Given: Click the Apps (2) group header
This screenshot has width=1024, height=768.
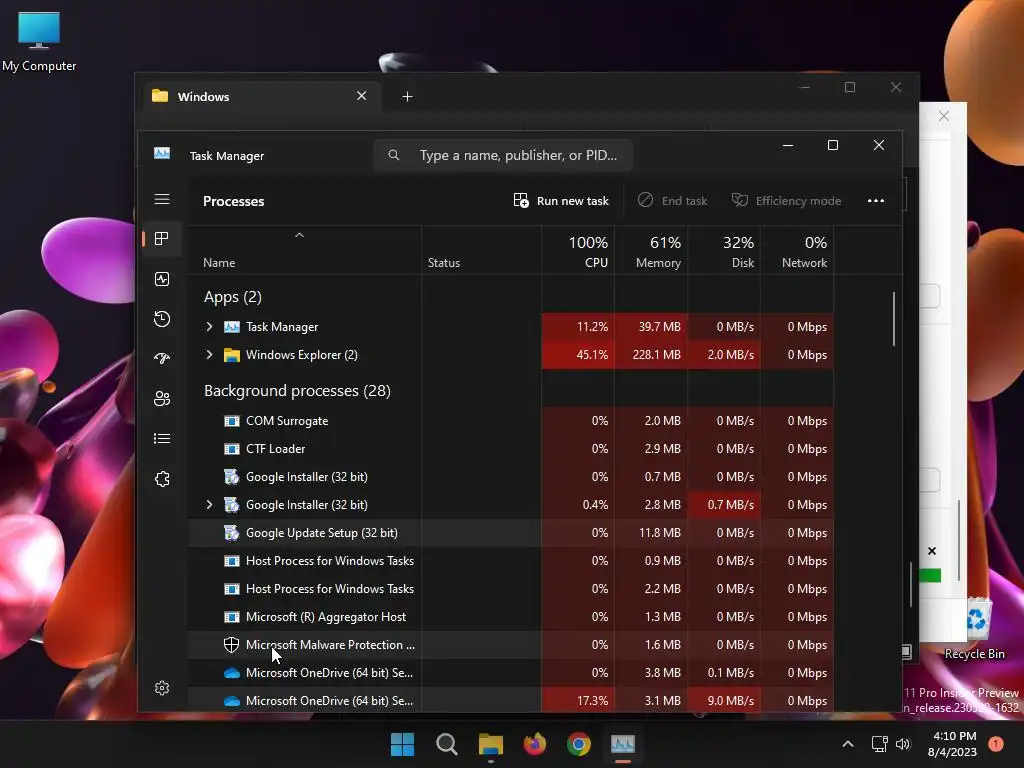Looking at the screenshot, I should click(232, 297).
